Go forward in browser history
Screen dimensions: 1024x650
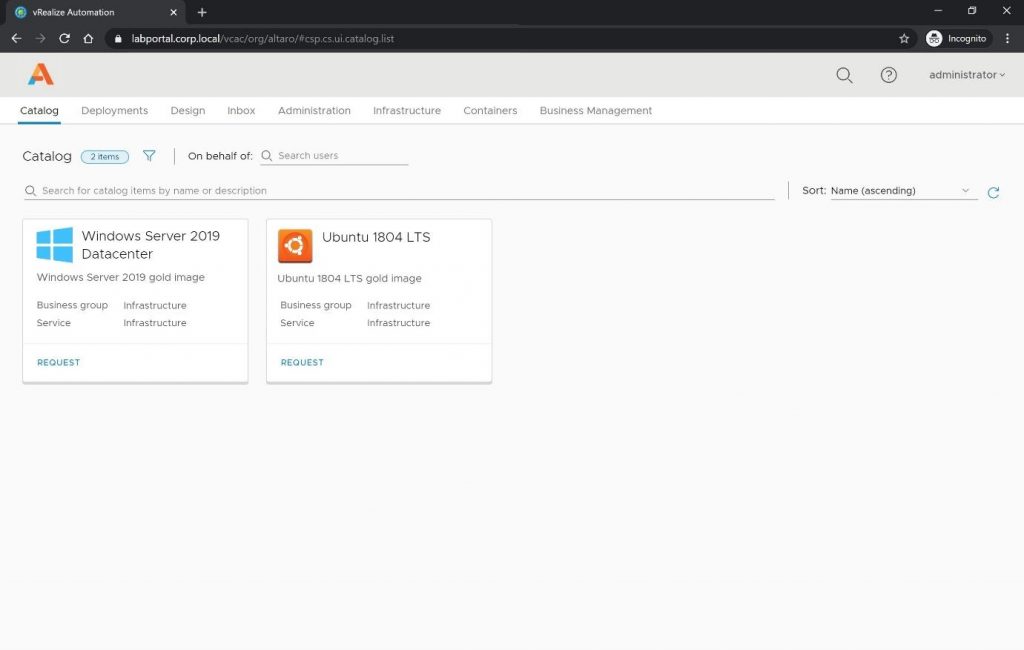point(40,39)
